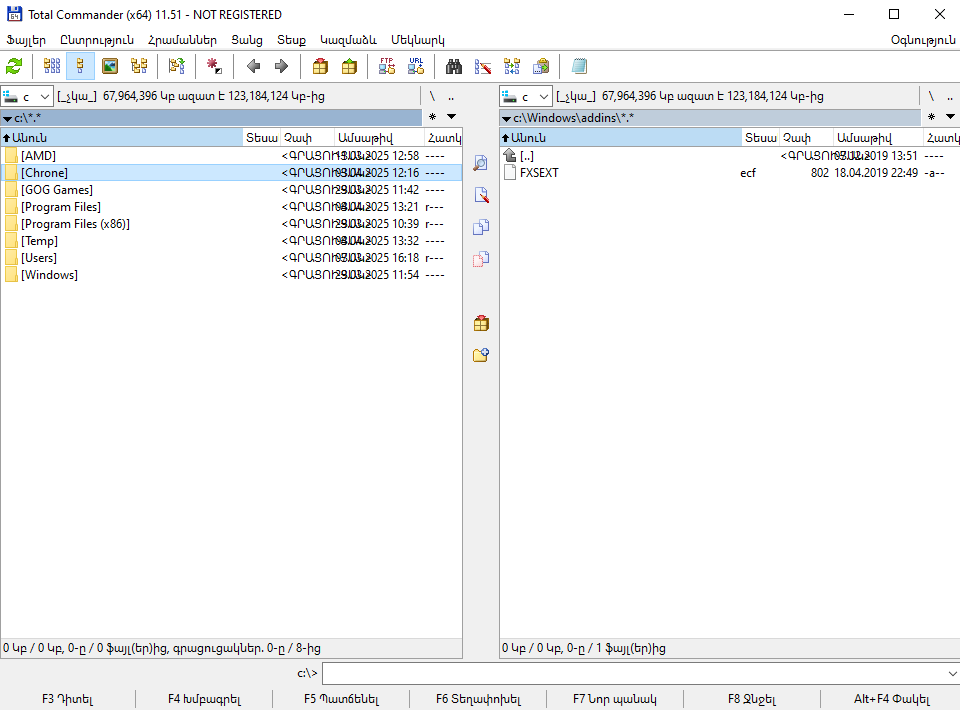Launch the Multi-Rename tool icon
960x710 pixels.
click(x=482, y=66)
